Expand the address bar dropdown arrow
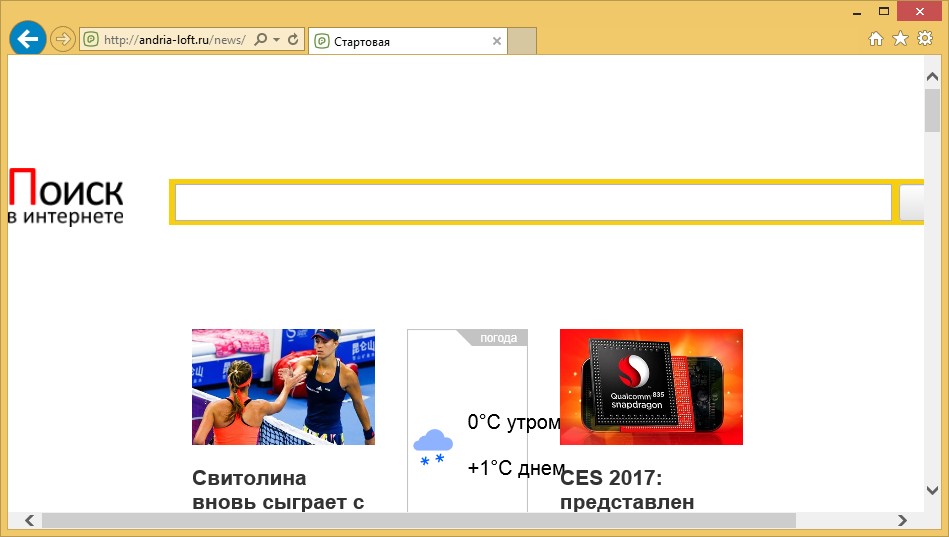This screenshot has height=537, width=949. pyautogui.click(x=276, y=40)
